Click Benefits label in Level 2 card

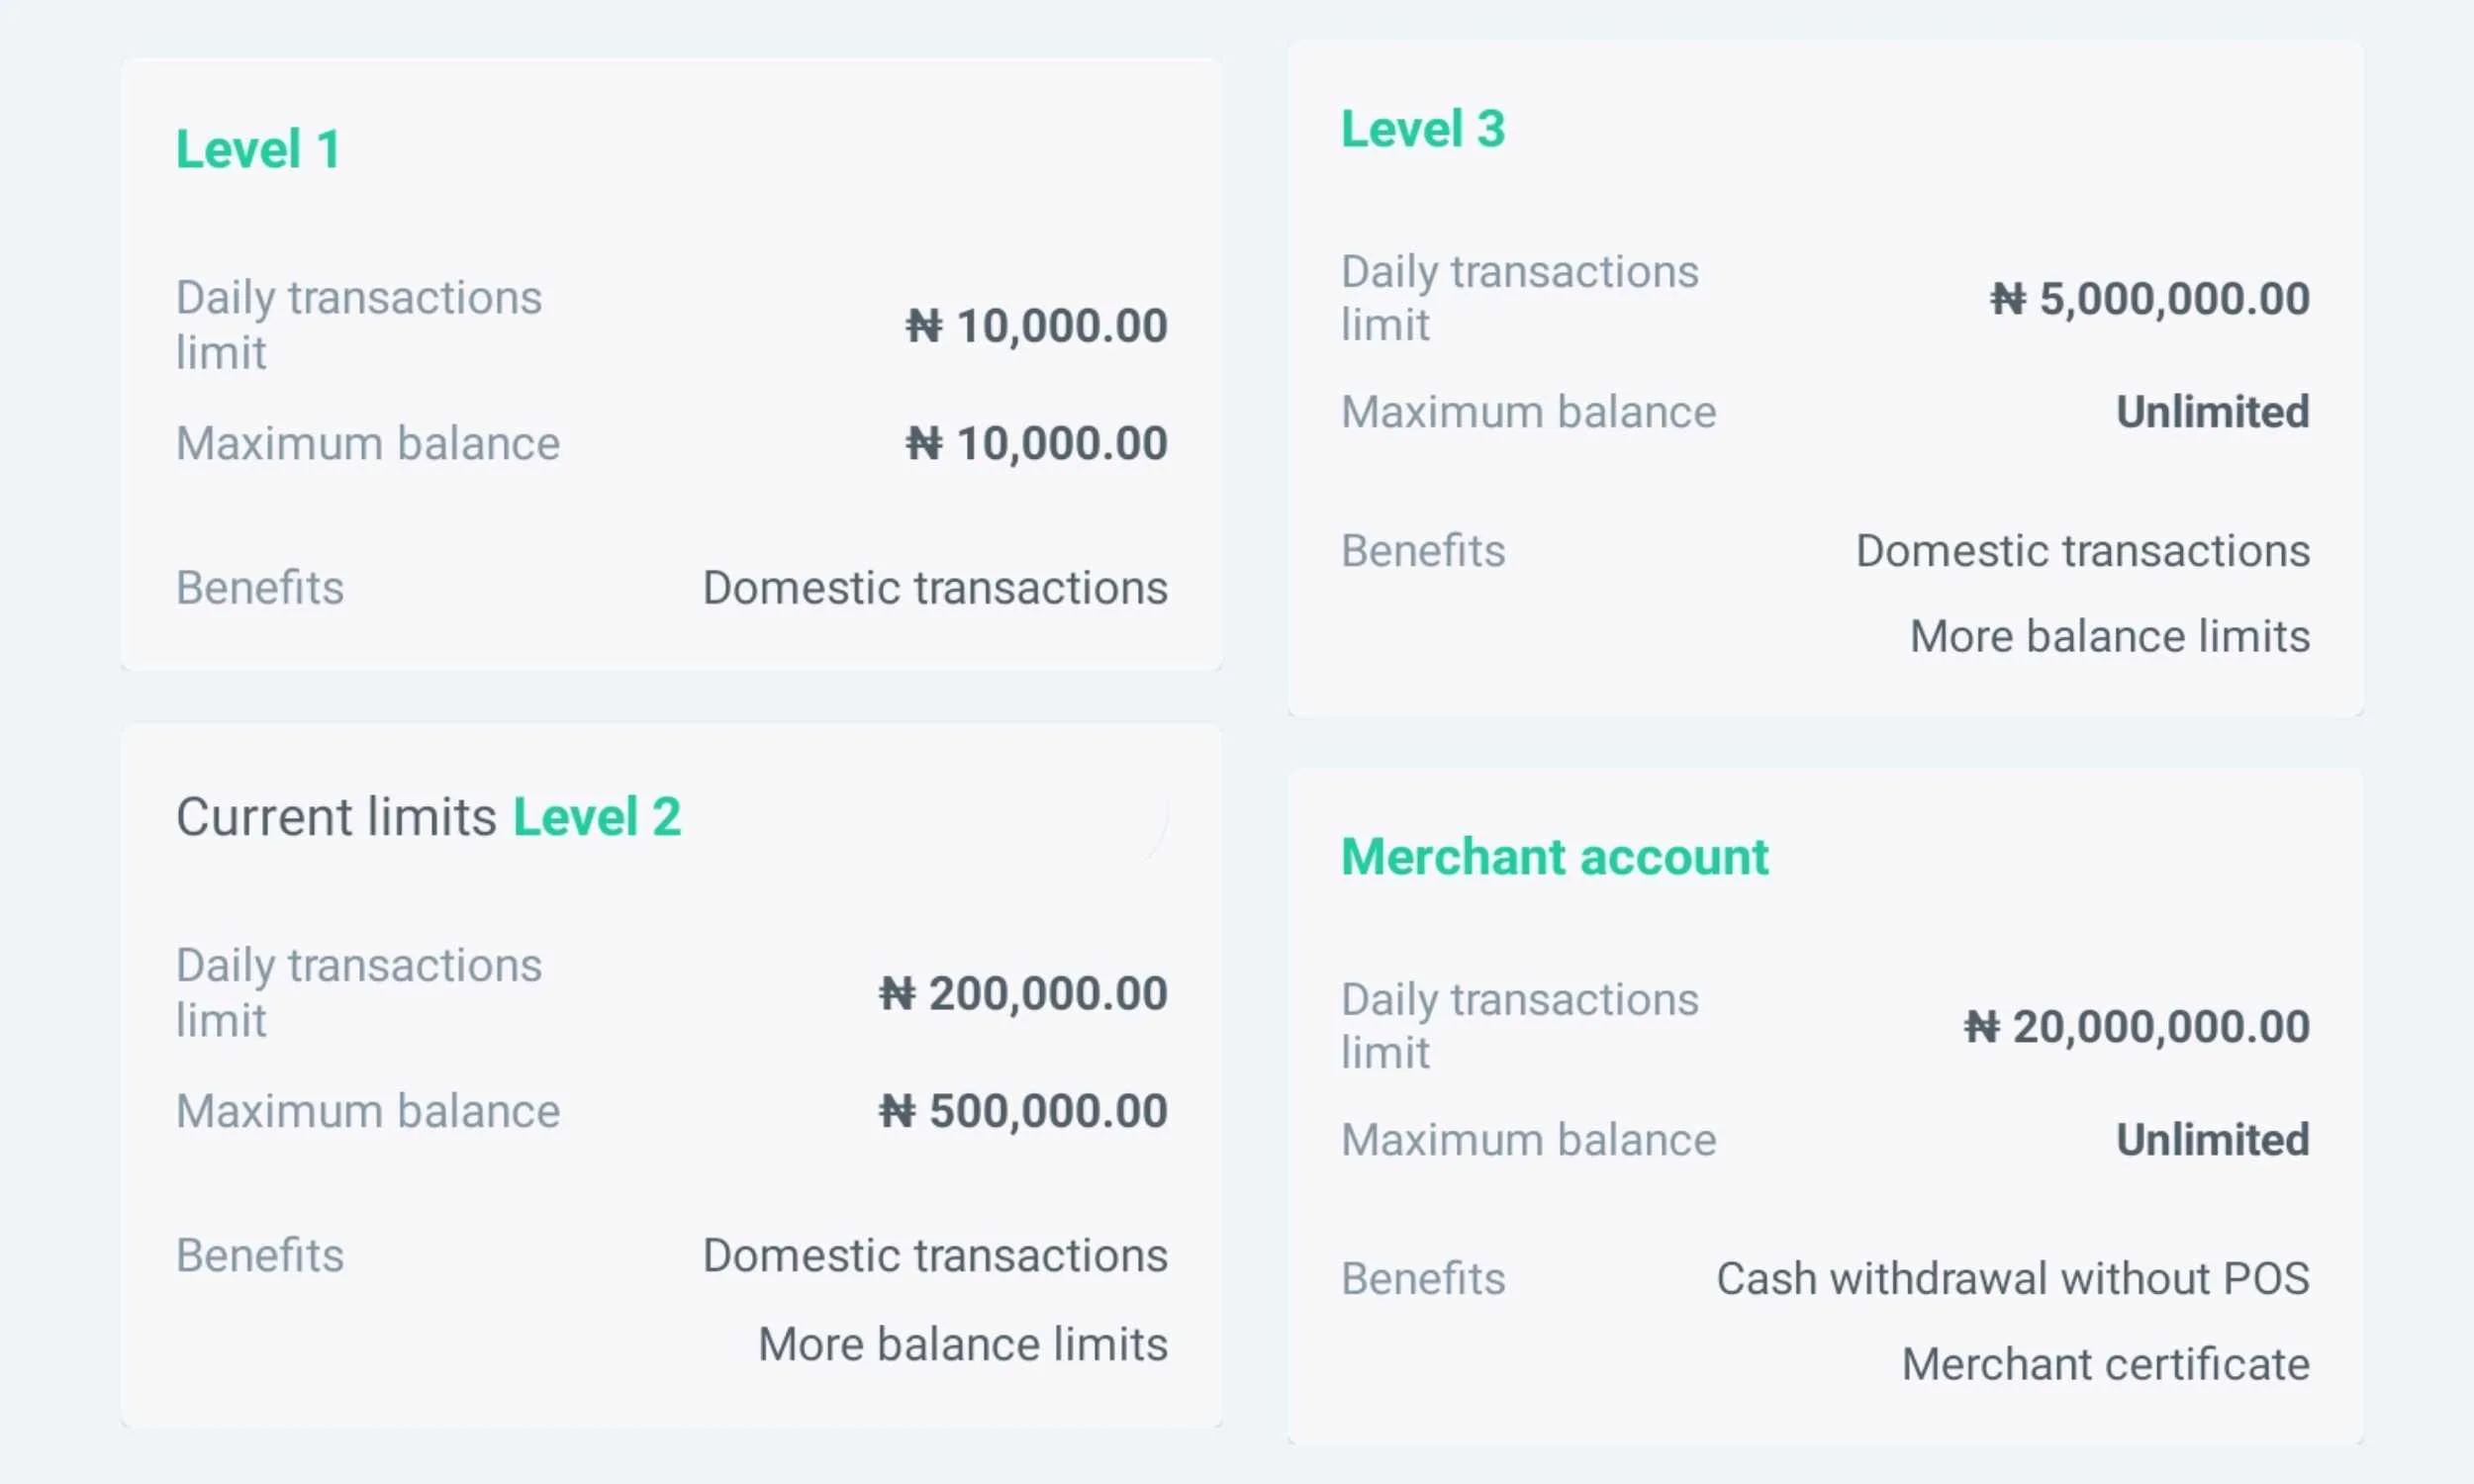coord(260,1256)
